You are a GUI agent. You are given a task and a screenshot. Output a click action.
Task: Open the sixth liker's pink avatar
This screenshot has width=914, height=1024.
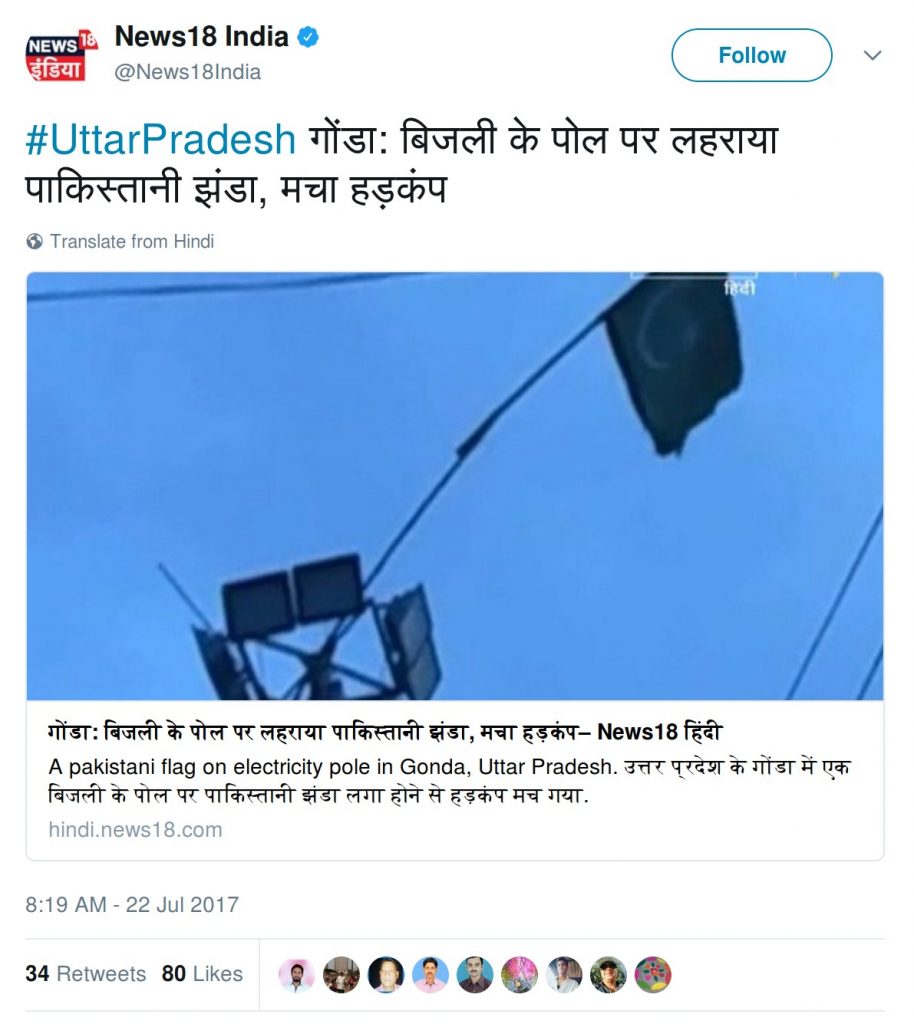pyautogui.click(x=520, y=975)
